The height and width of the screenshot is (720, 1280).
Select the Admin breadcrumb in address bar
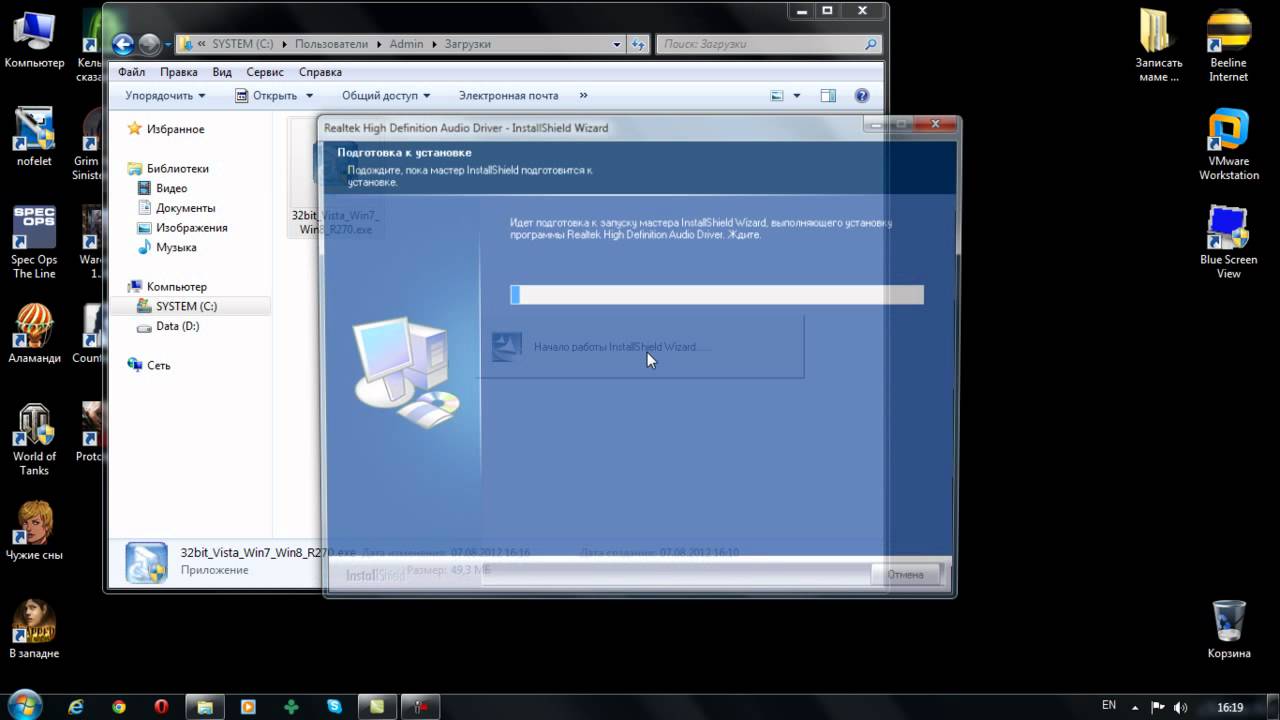pos(406,44)
